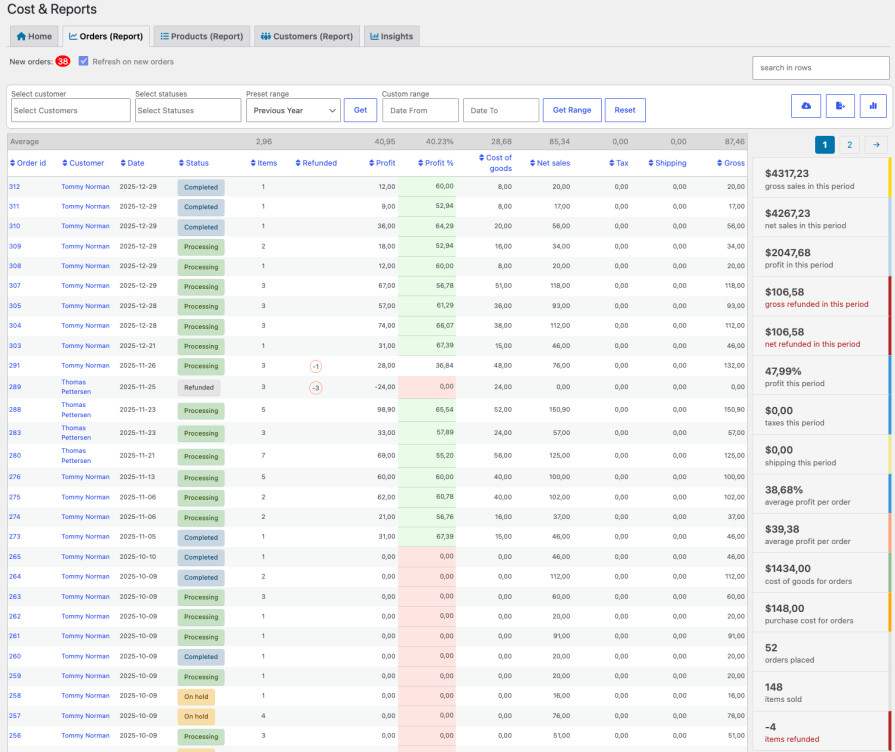Click $1434,00 cost of goods card
The height and width of the screenshot is (752, 895).
pyautogui.click(x=821, y=573)
